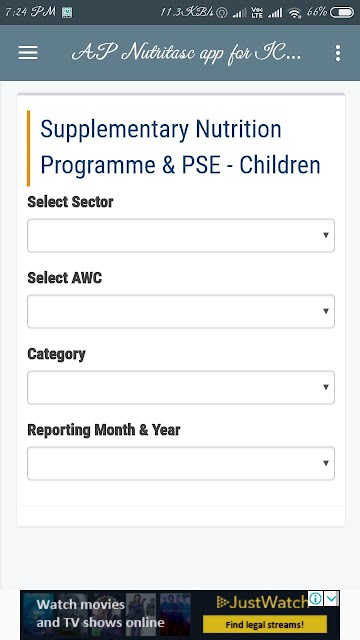Tap the ad info icon
360x640 pixels.
pos(315,599)
